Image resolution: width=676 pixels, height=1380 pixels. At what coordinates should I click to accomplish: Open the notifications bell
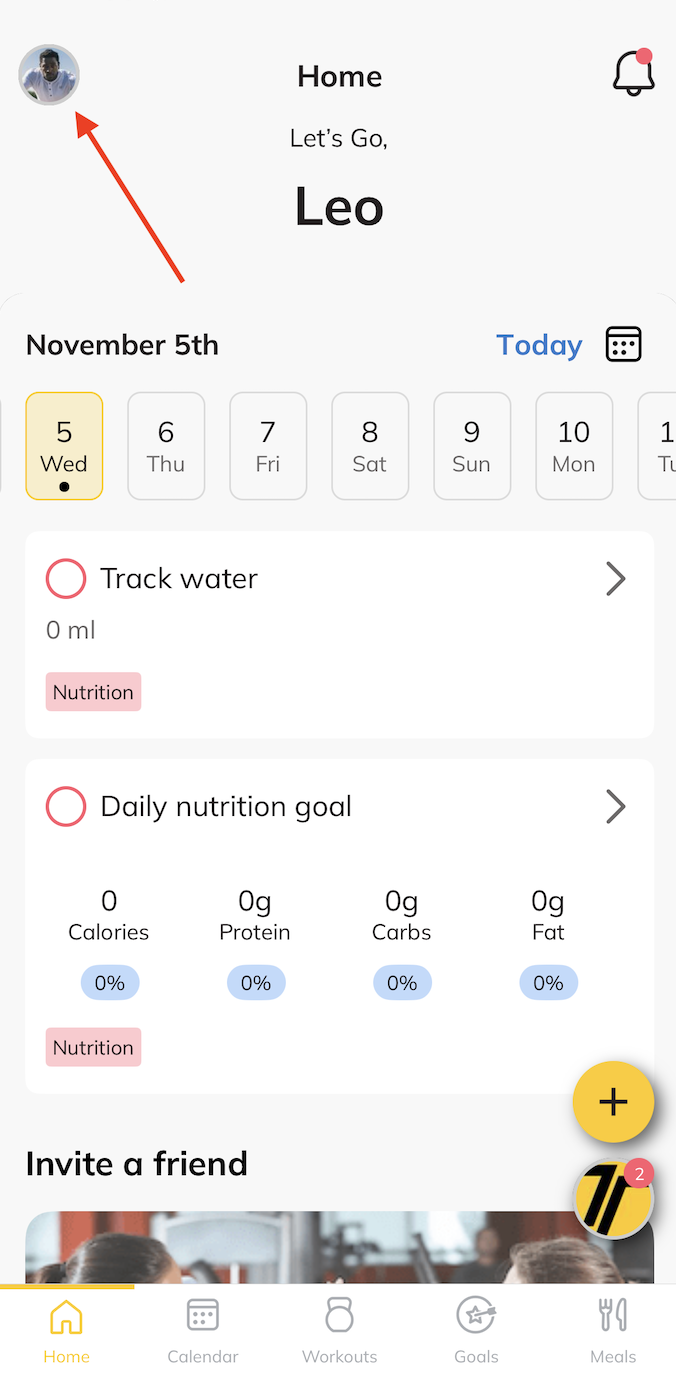pos(633,73)
